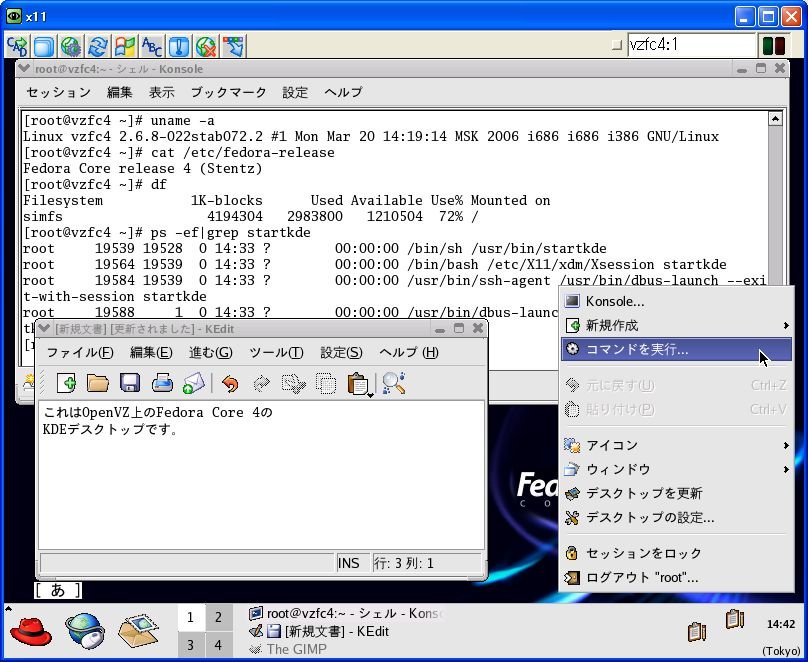The height and width of the screenshot is (662, 808).
Task: Open VNC connection options globe-gear icon
Action: (x=71, y=46)
